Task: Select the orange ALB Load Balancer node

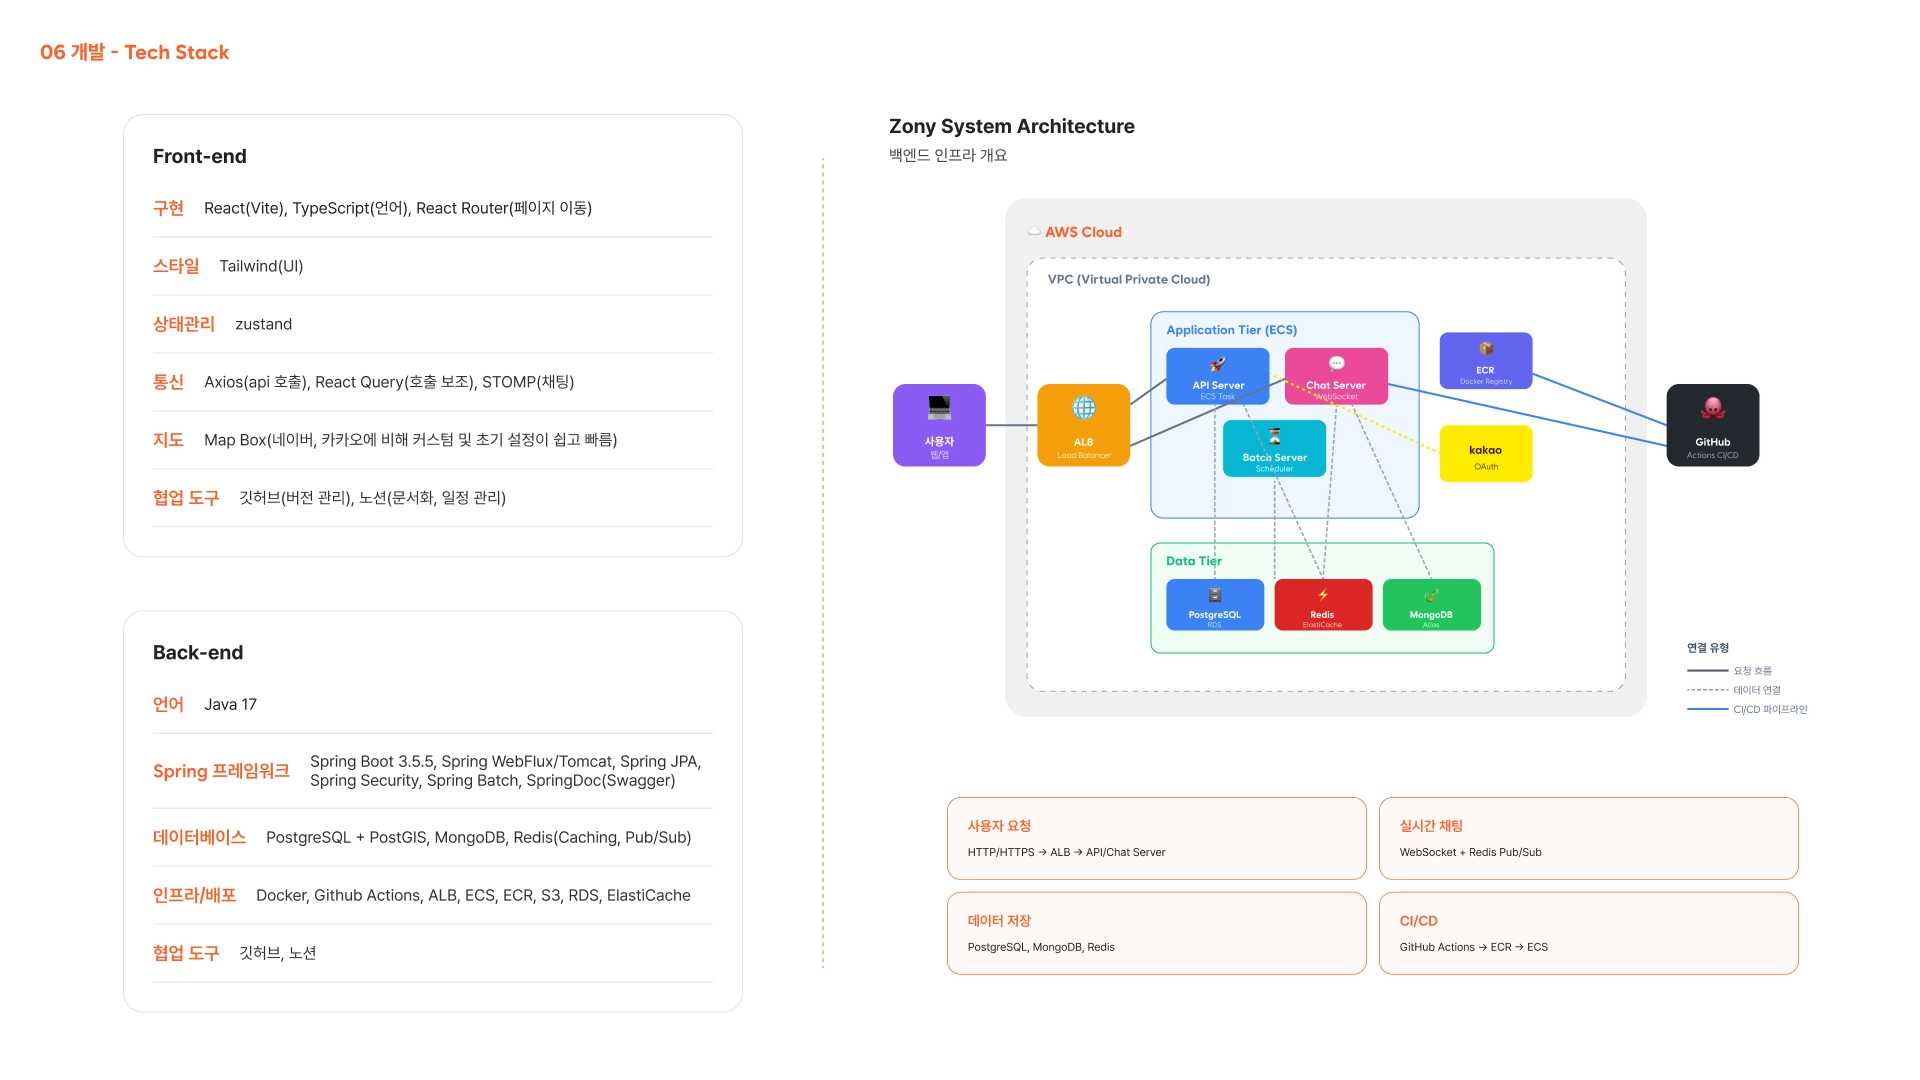Action: pos(1083,425)
